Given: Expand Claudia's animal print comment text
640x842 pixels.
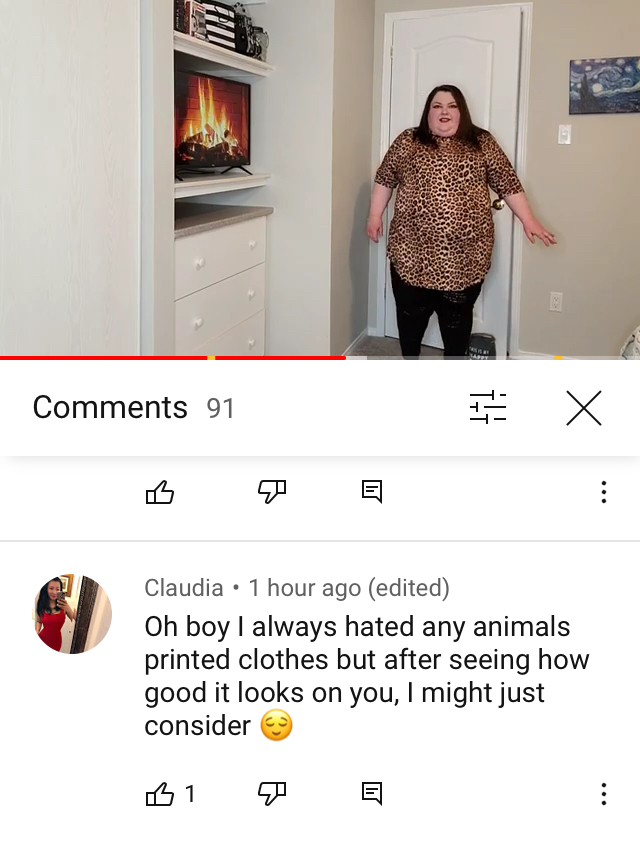Looking at the screenshot, I should [x=367, y=676].
